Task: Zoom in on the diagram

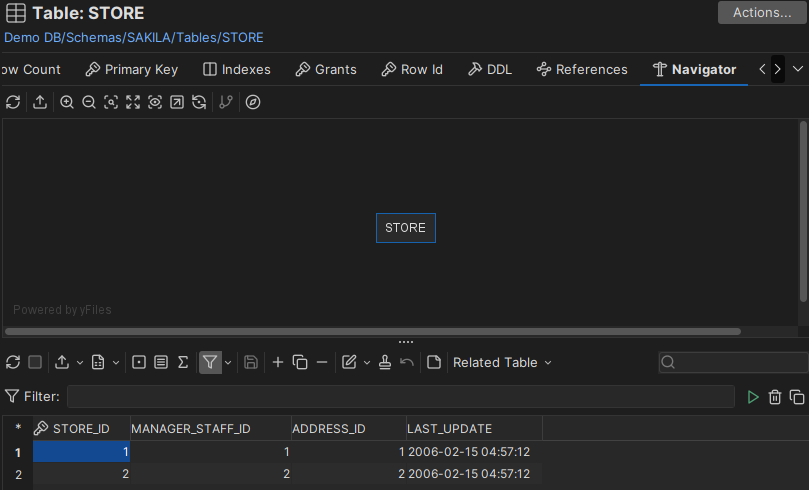Action: (x=67, y=102)
